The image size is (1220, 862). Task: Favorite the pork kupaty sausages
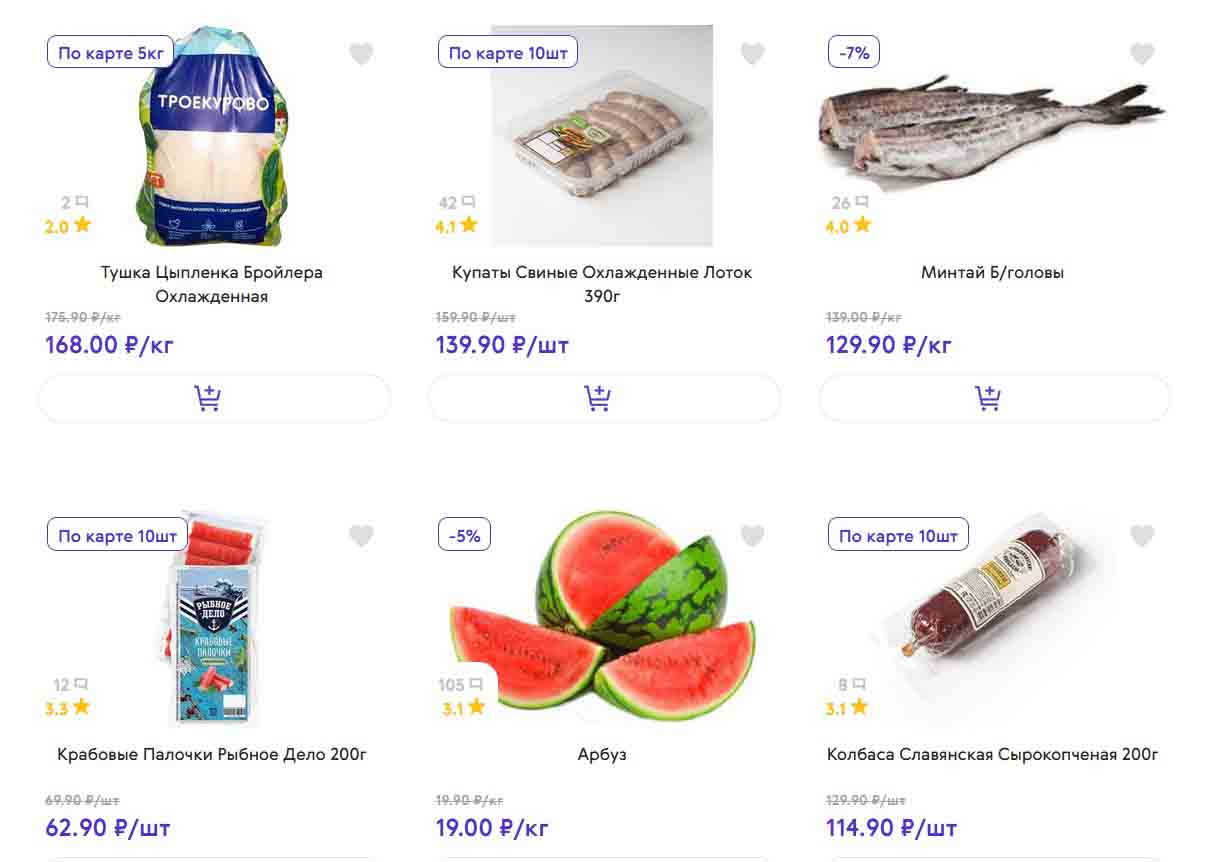point(752,54)
